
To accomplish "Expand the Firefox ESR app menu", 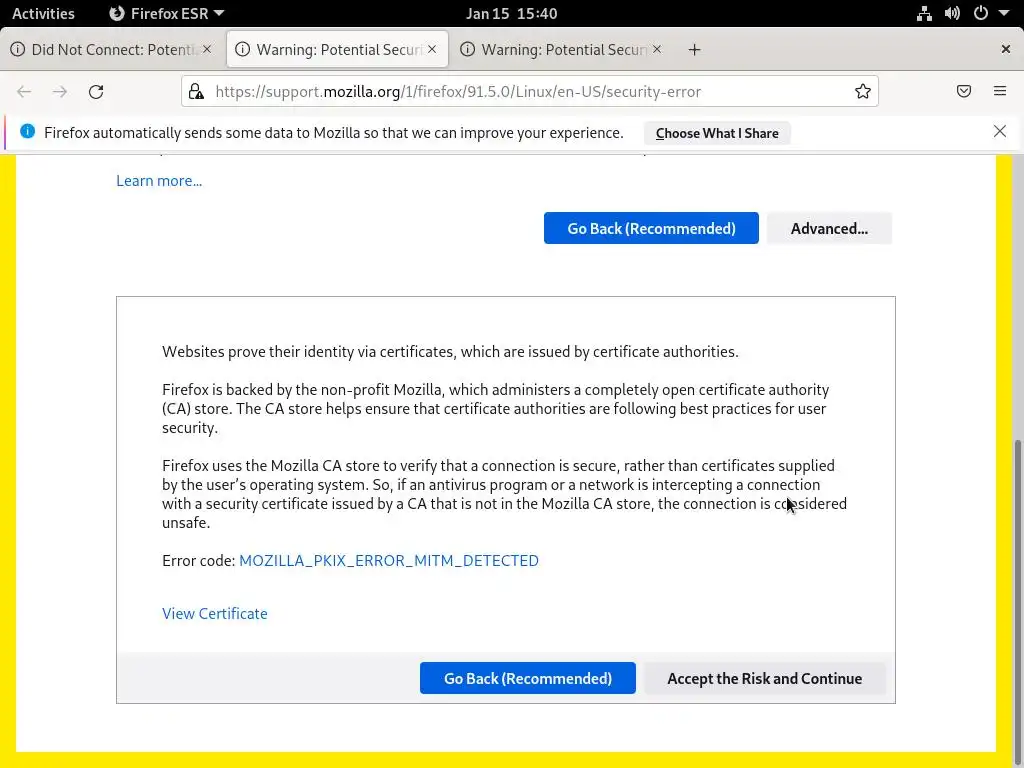I will [x=166, y=13].
